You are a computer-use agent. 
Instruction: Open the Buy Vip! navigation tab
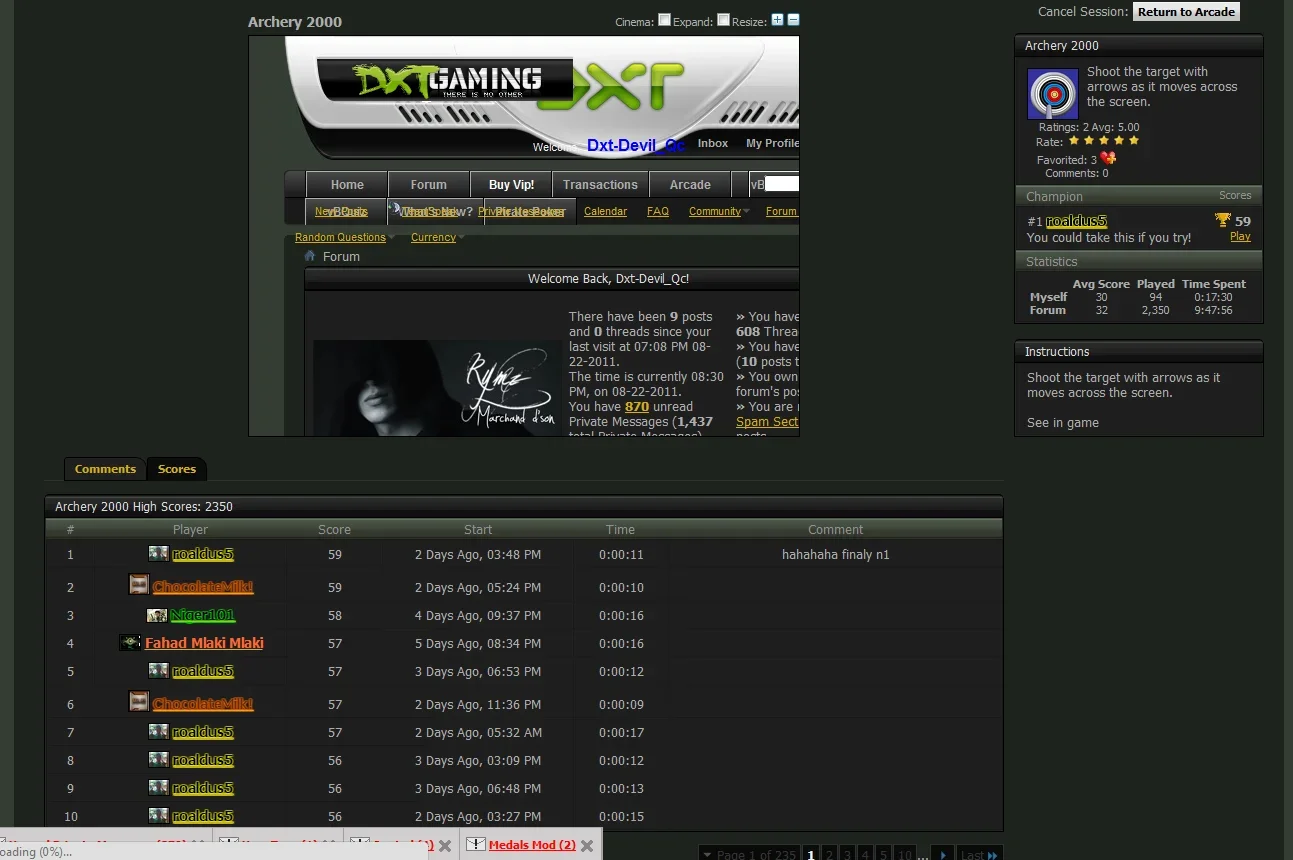coord(511,184)
